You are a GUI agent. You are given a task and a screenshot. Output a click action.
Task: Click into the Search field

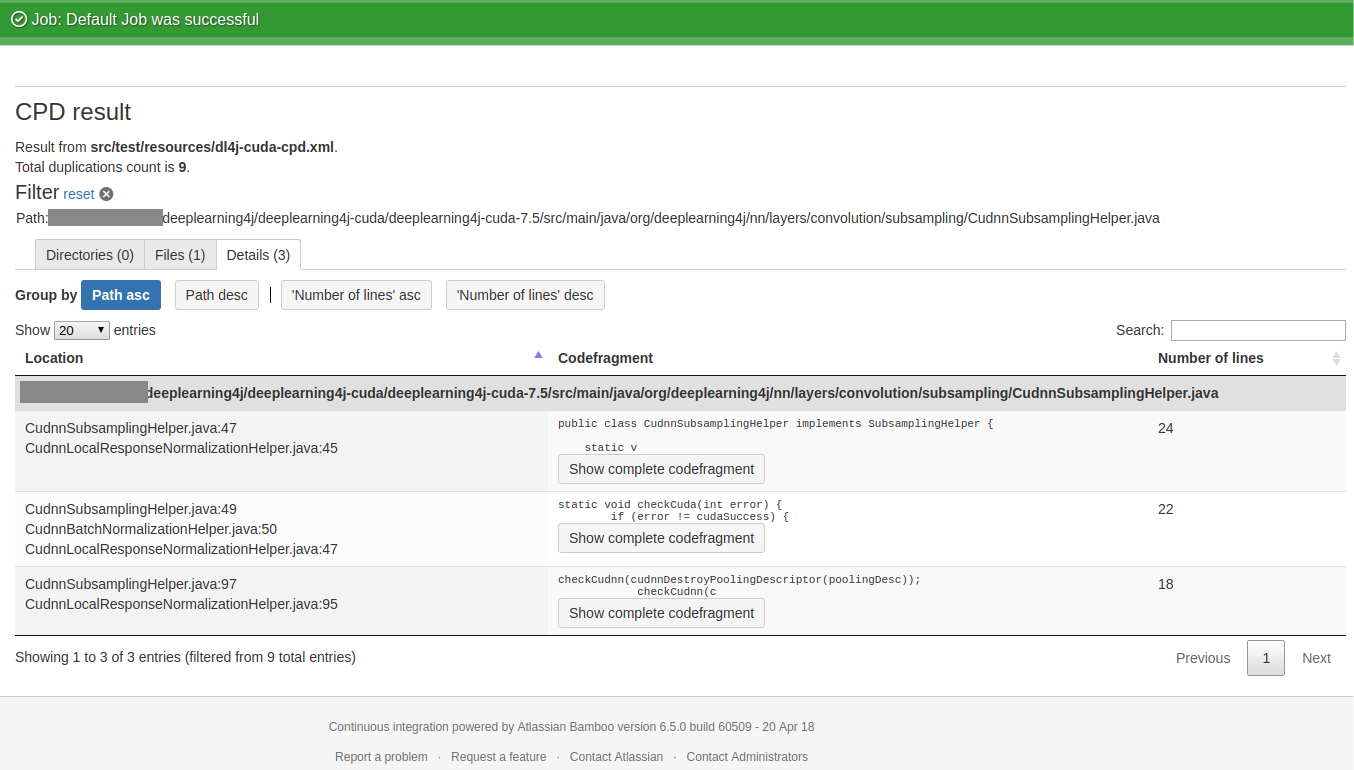click(1257, 329)
